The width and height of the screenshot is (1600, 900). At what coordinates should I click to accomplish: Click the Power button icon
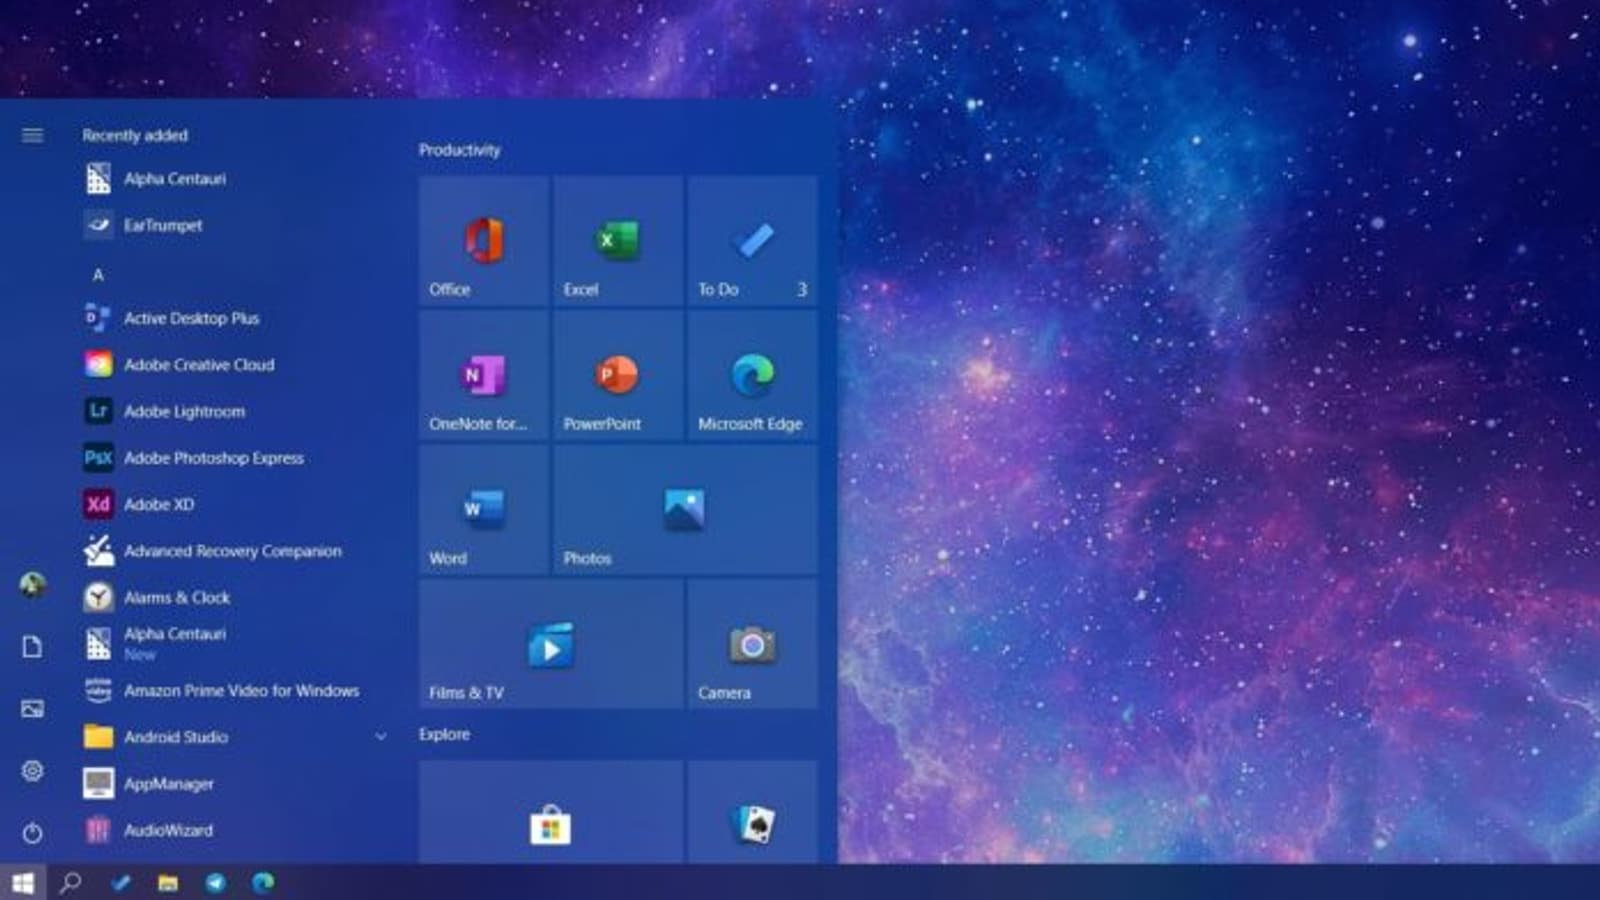32,833
